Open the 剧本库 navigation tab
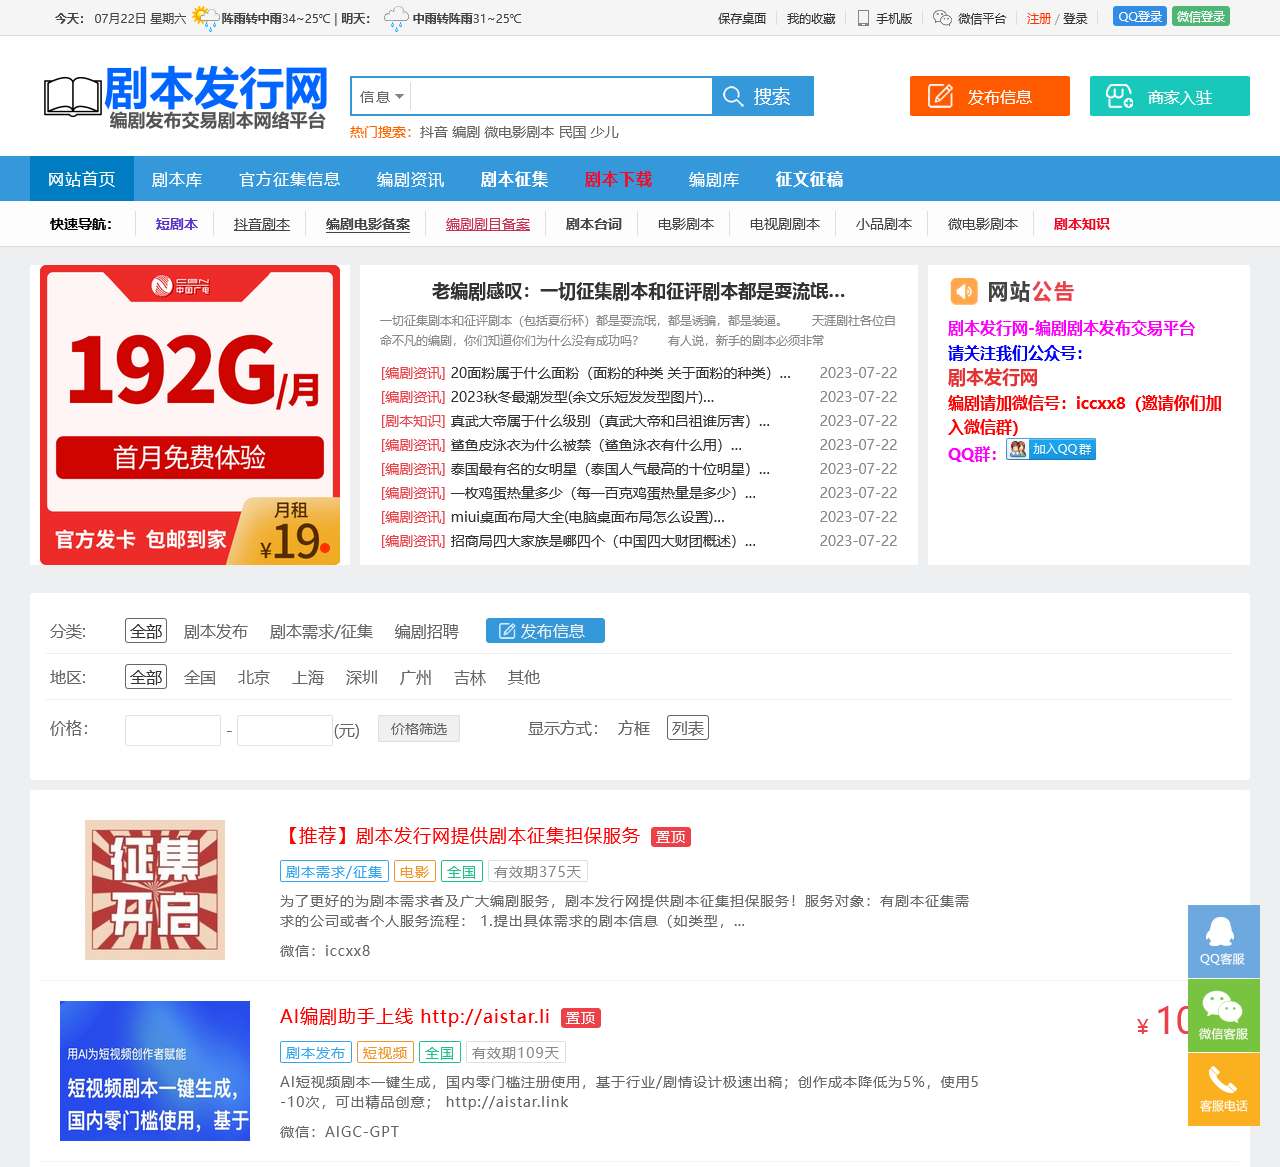1280x1167 pixels. (x=177, y=179)
